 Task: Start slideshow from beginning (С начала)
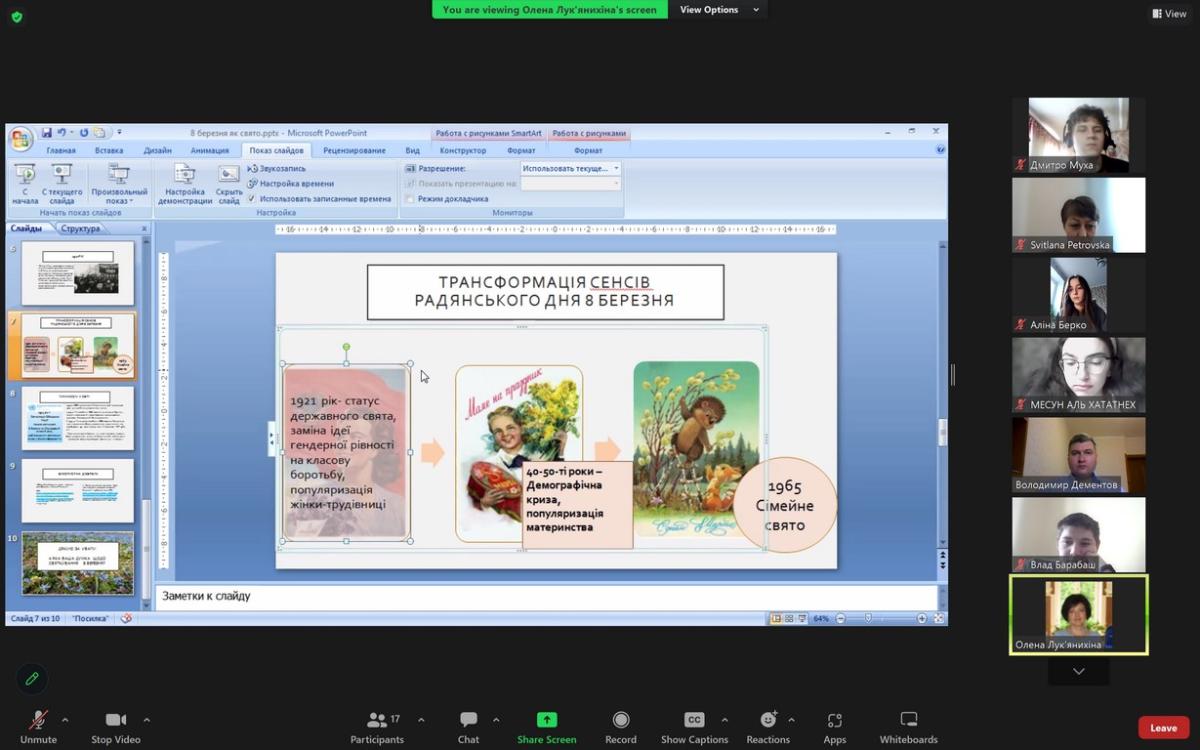tap(25, 184)
